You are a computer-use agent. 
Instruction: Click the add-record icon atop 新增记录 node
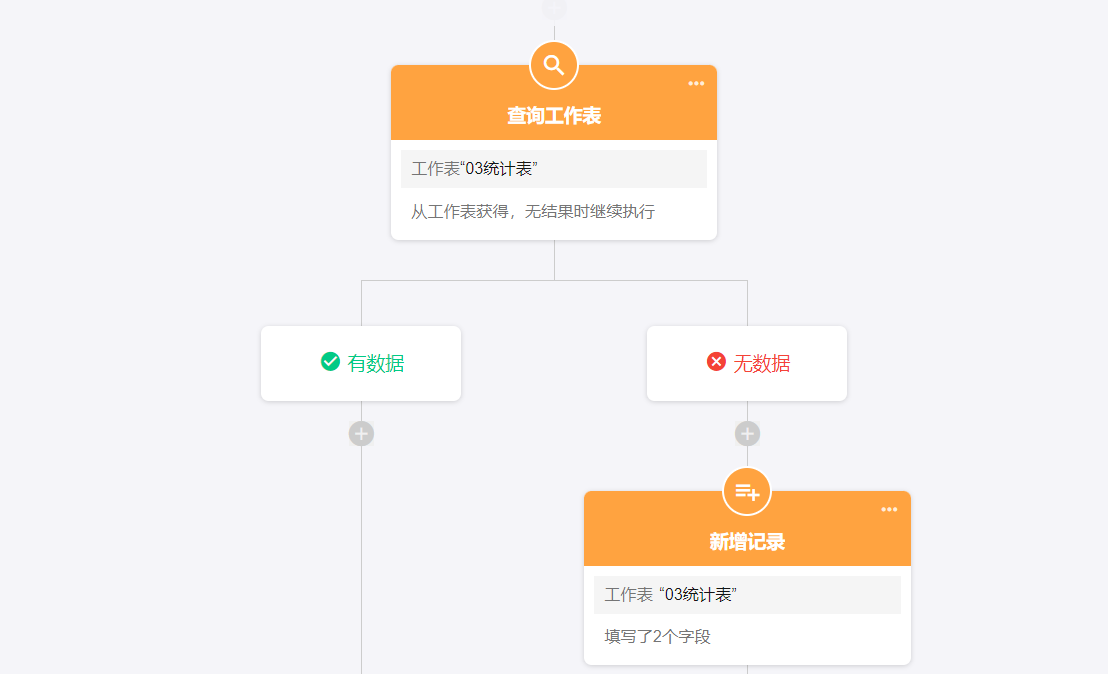tap(746, 491)
